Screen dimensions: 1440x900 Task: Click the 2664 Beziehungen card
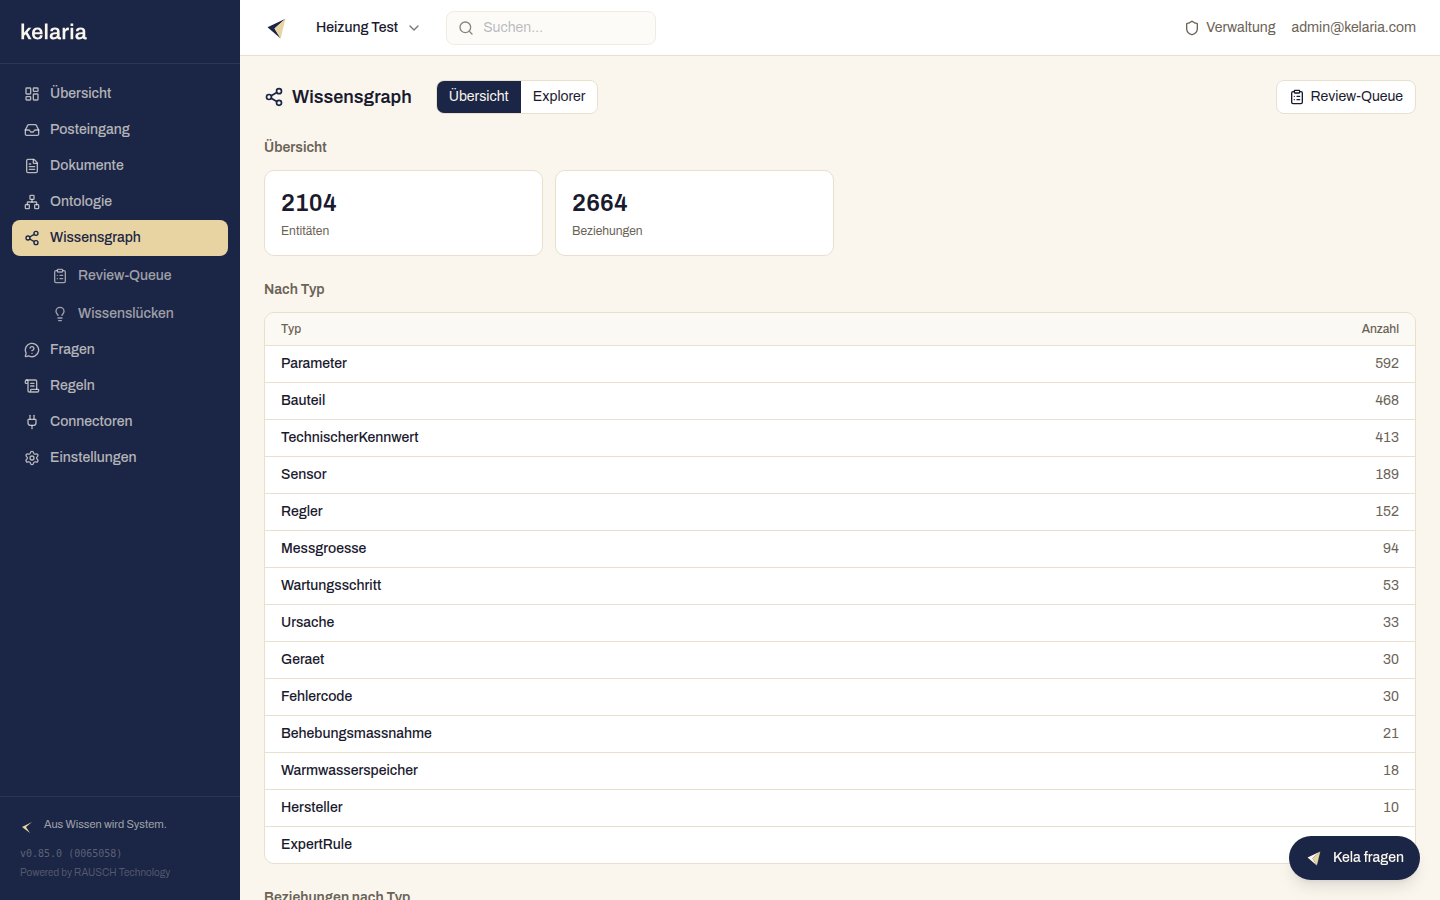[694, 213]
